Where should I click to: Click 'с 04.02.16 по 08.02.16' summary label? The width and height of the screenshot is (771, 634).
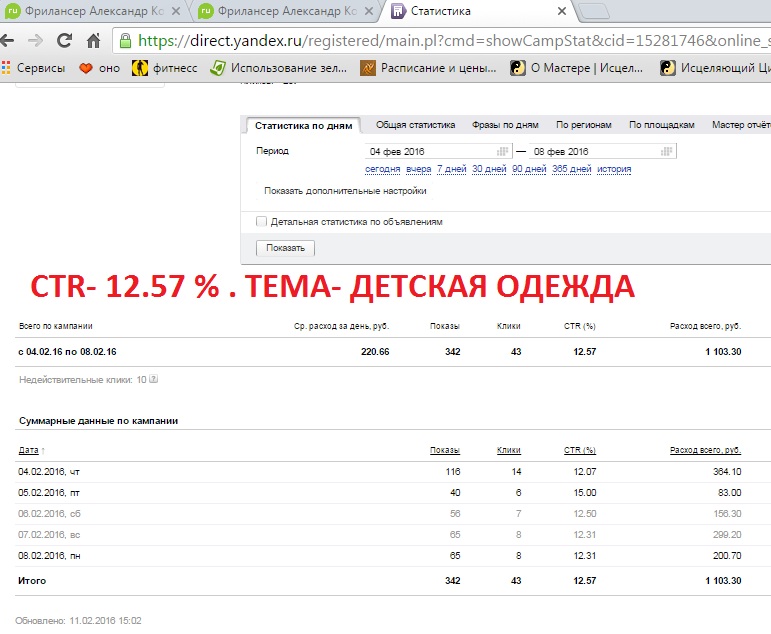point(67,352)
